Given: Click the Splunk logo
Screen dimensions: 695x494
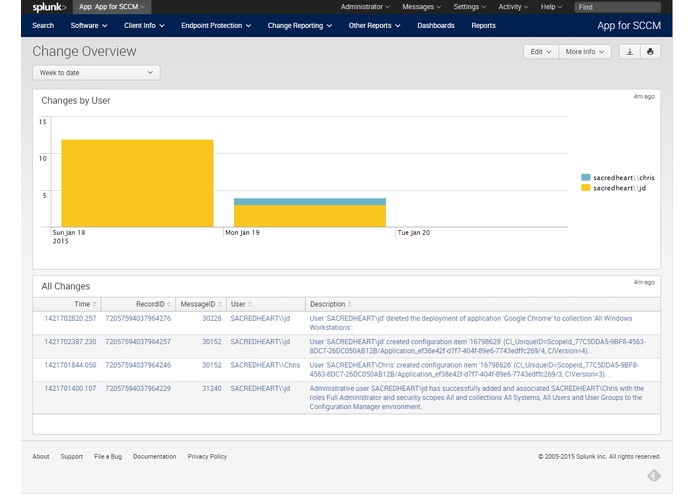Looking at the screenshot, I should click(x=49, y=7).
